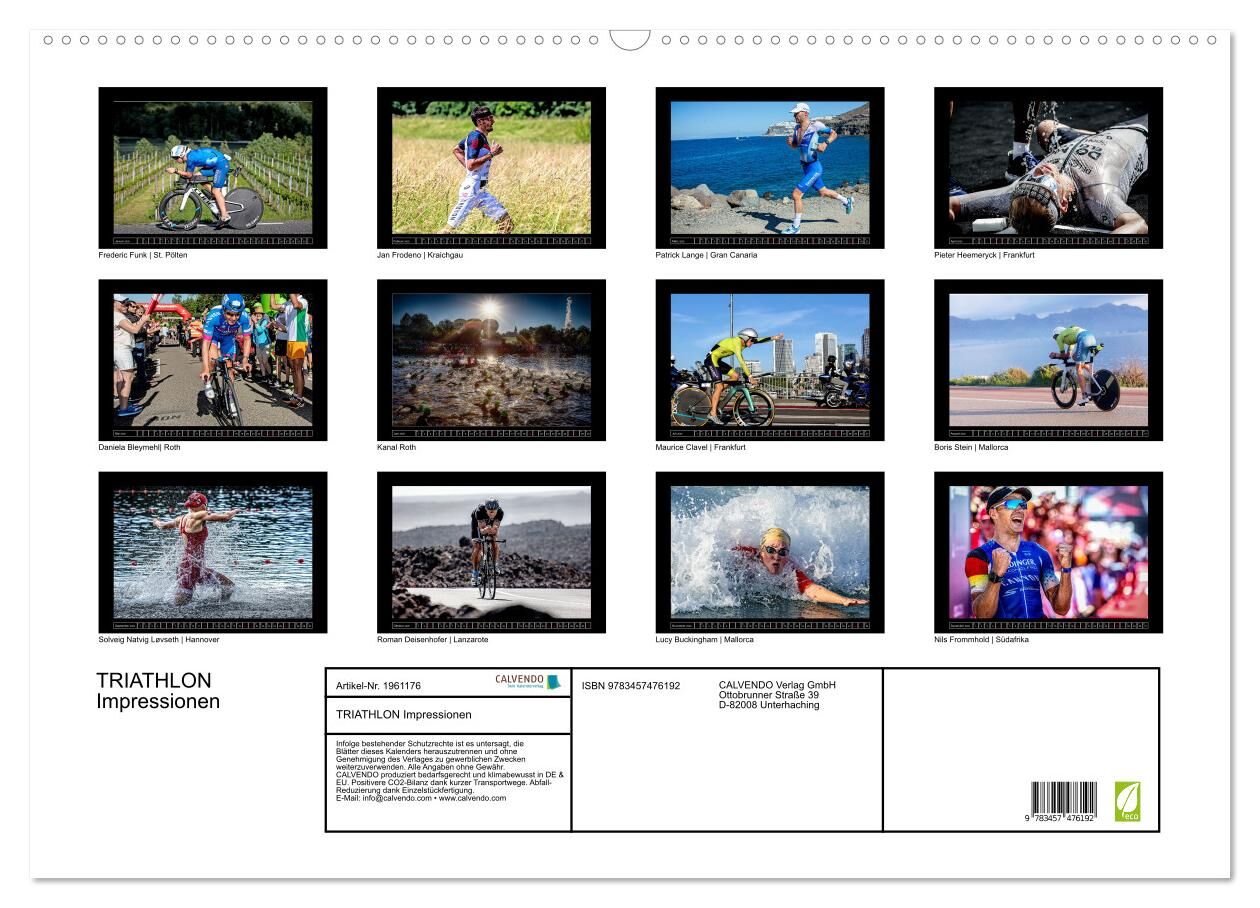Screen dimensions: 1260x908
Task: Open the Patrick Lange Gran Canaria image
Action: pyautogui.click(x=770, y=167)
